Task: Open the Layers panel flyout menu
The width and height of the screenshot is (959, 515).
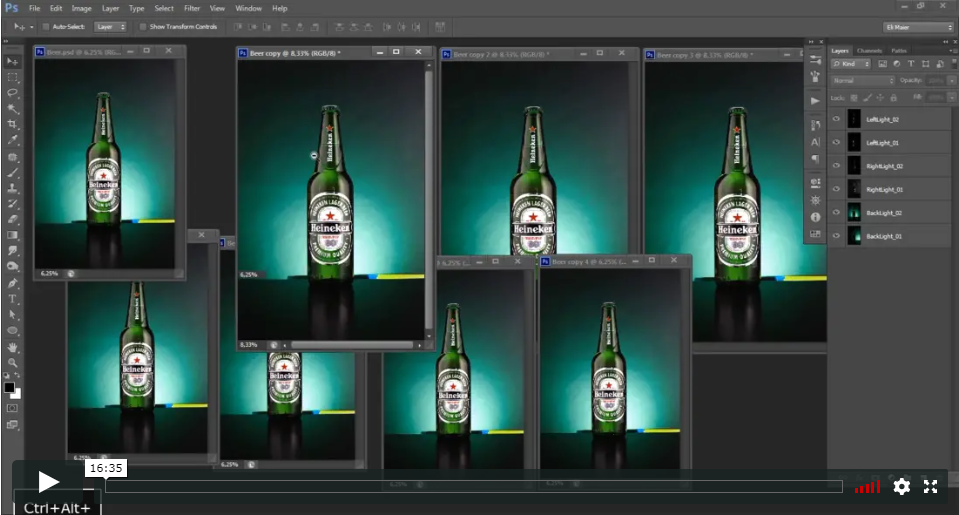Action: click(952, 51)
